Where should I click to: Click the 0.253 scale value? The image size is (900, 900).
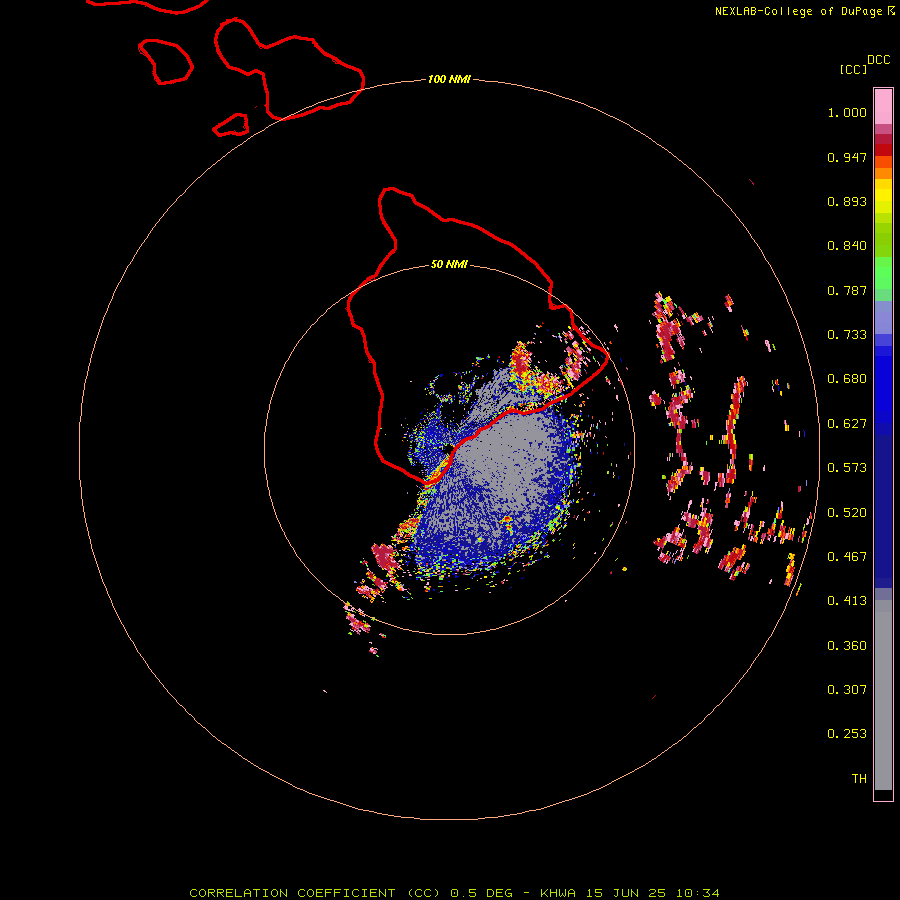tap(847, 734)
